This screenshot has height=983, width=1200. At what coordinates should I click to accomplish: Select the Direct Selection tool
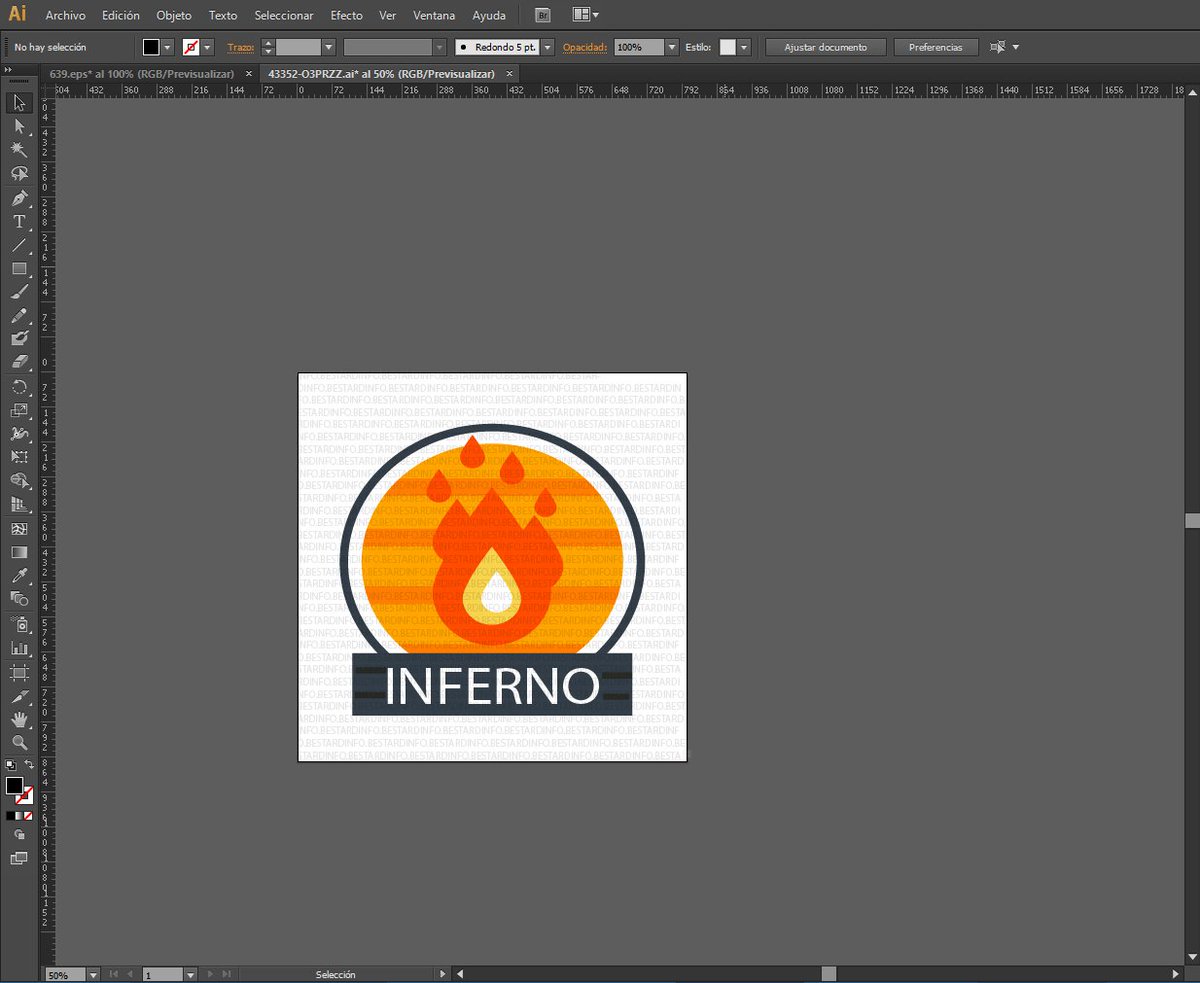pos(18,126)
